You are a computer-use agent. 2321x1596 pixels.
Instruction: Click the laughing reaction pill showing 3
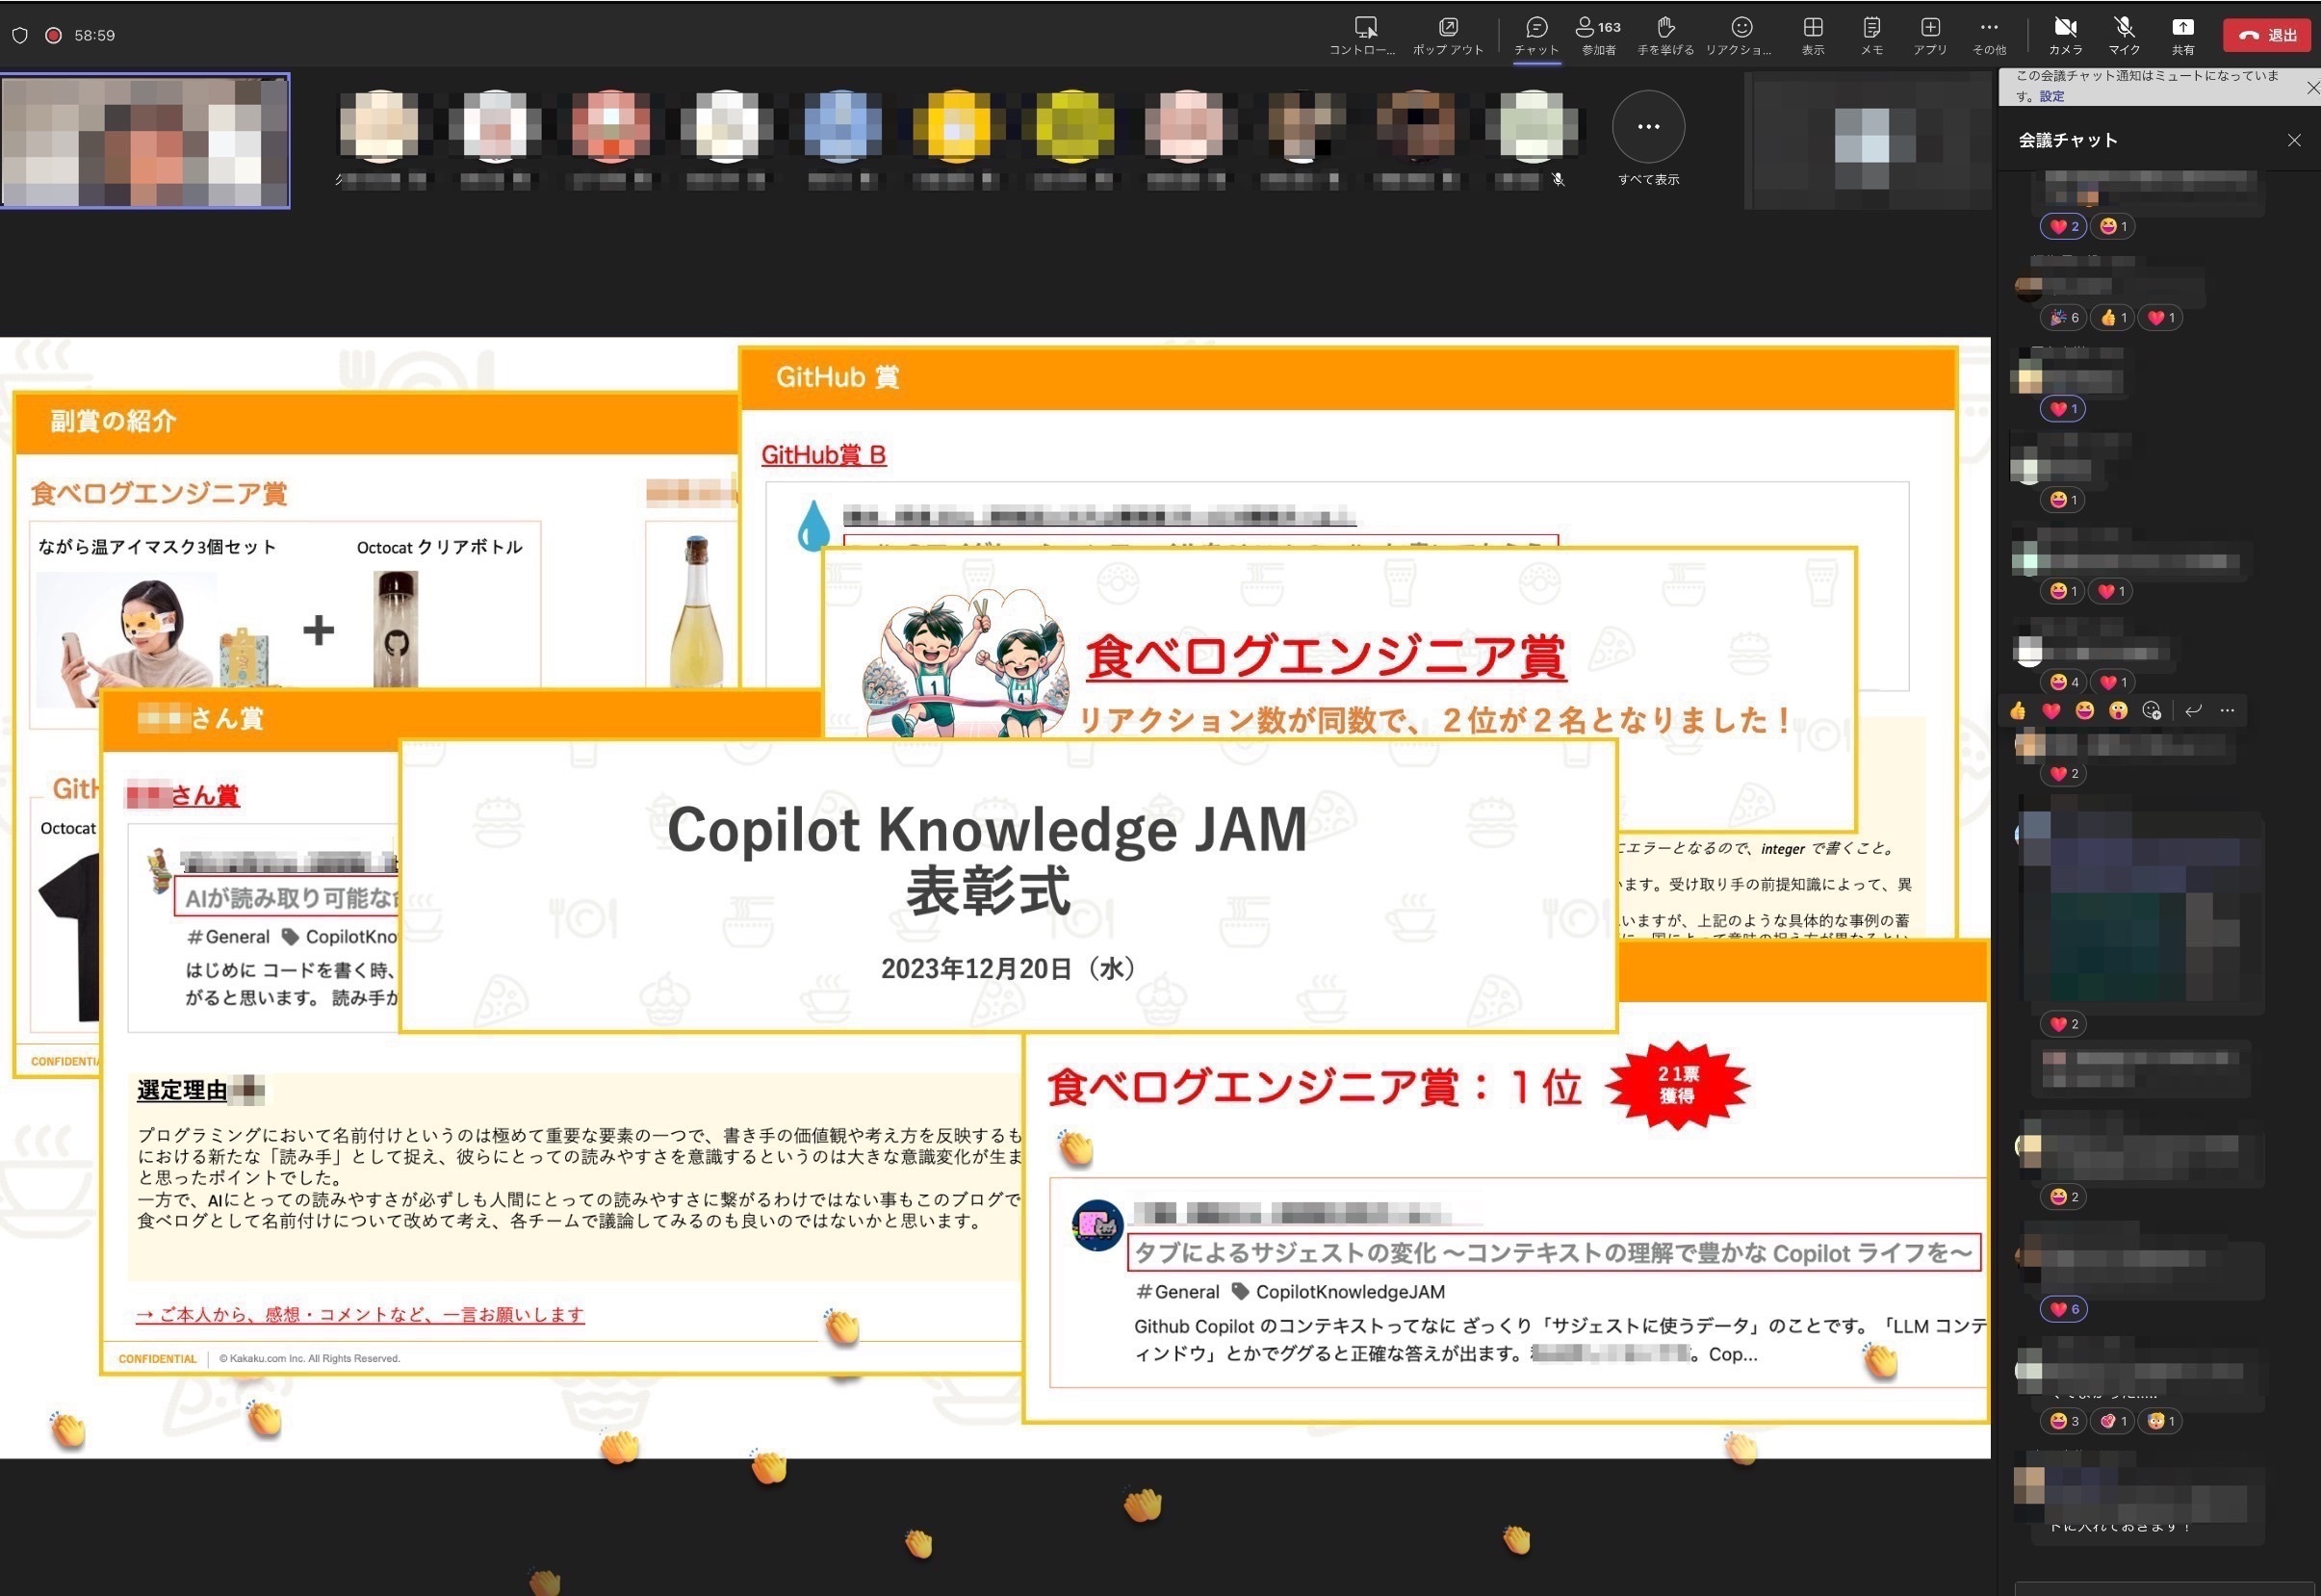click(2063, 1421)
